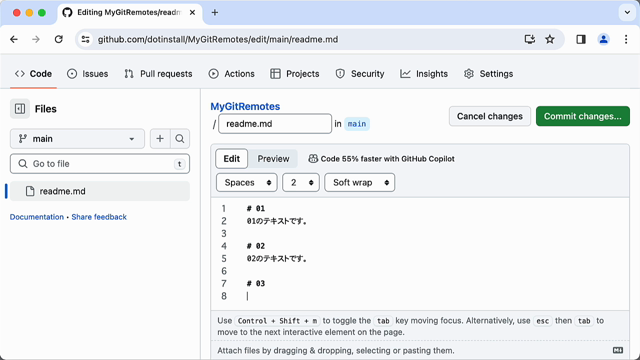
Task: Open the MyGitRemotes repository link
Action: coord(245,107)
